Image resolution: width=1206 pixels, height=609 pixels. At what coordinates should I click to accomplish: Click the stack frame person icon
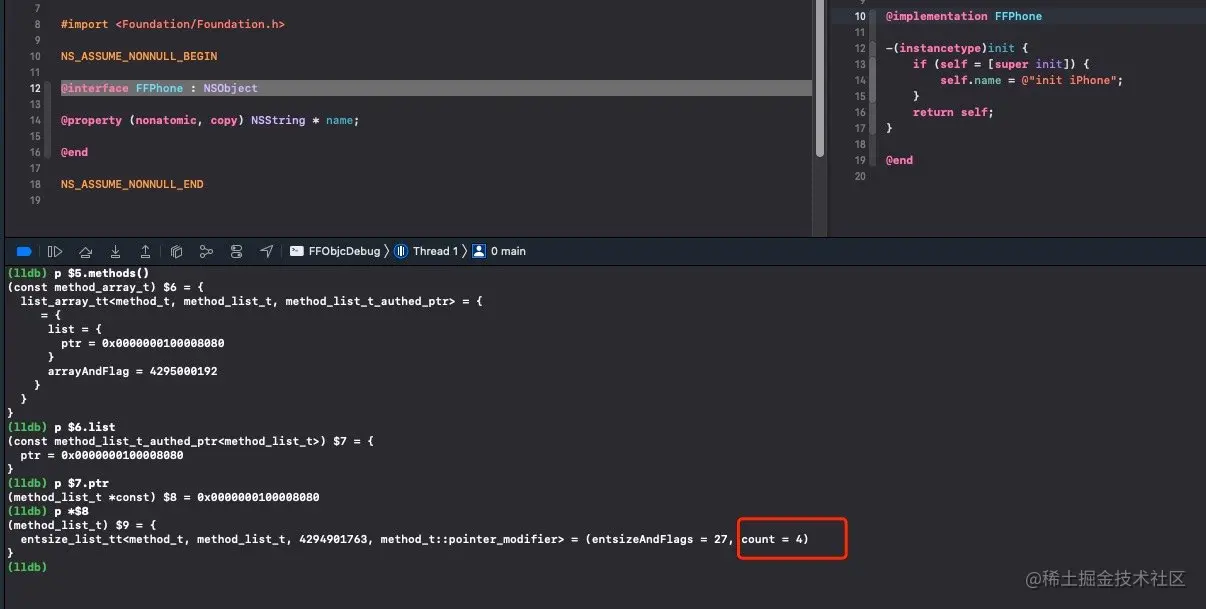pos(479,251)
